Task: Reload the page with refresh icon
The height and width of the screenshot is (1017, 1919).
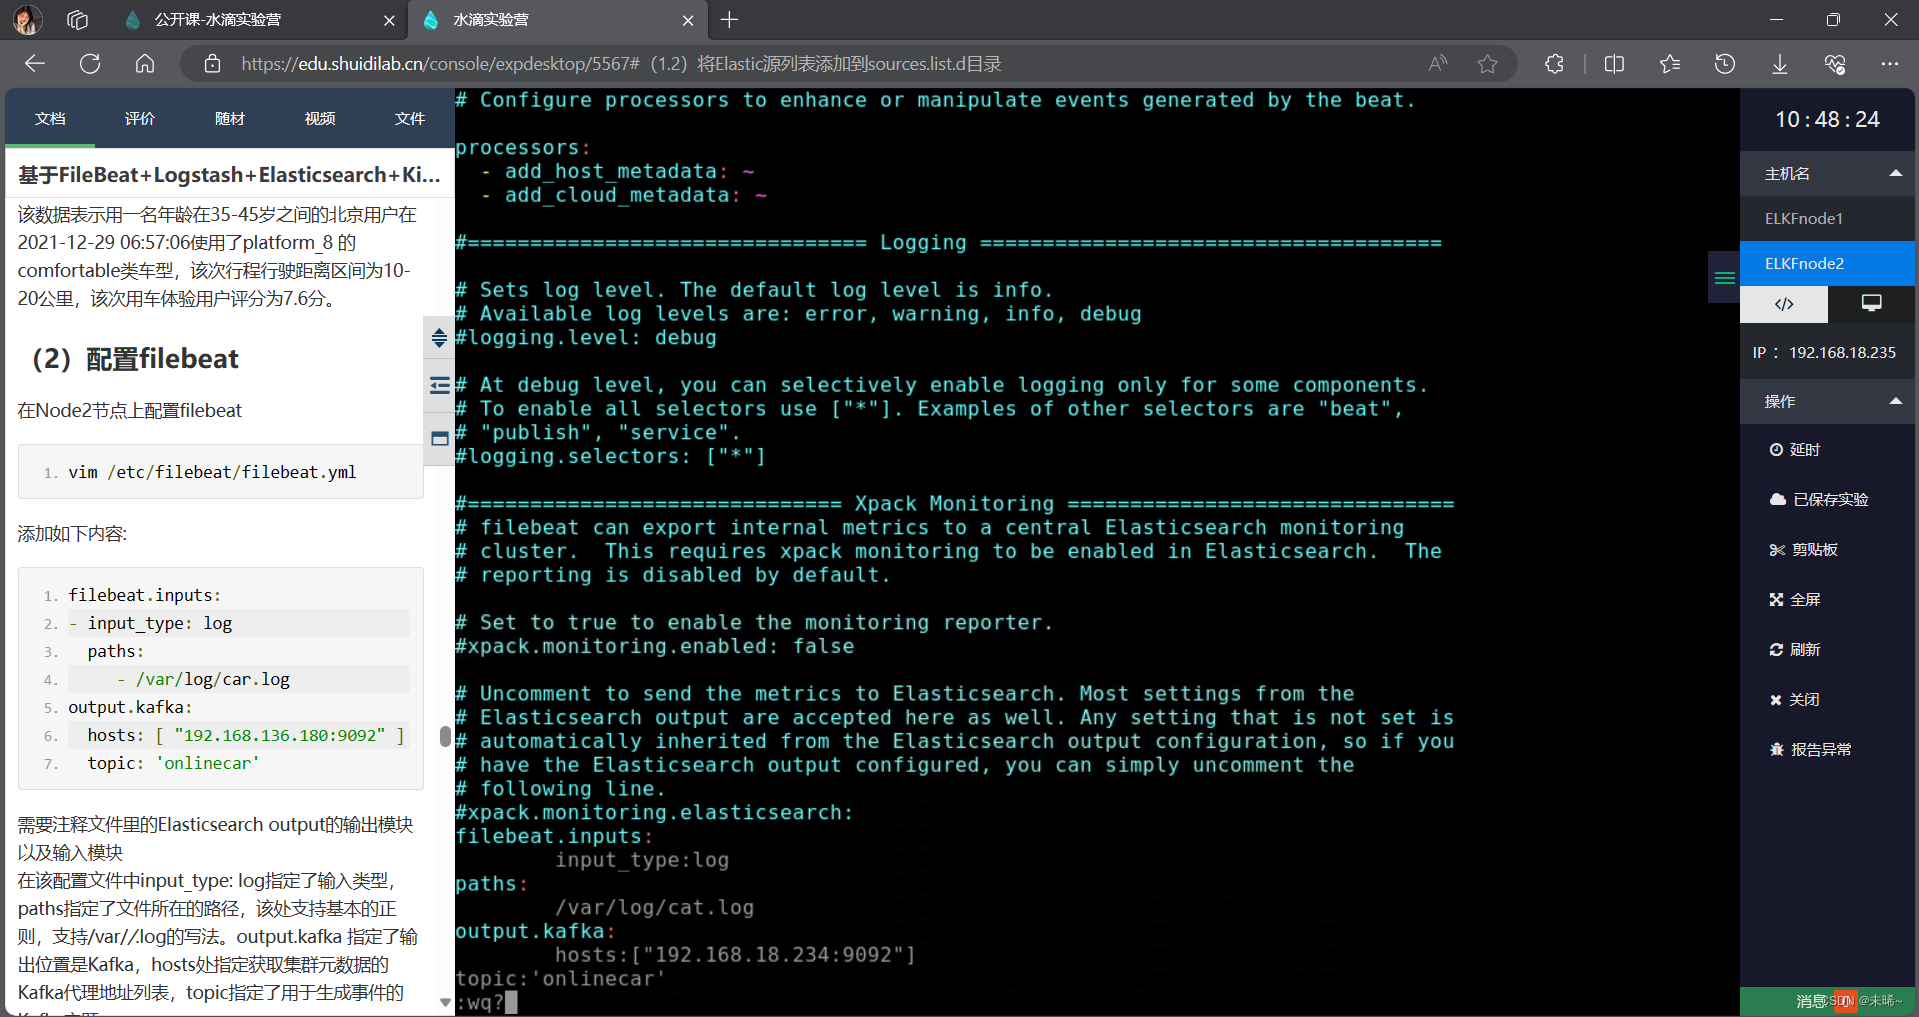Action: pyautogui.click(x=90, y=64)
